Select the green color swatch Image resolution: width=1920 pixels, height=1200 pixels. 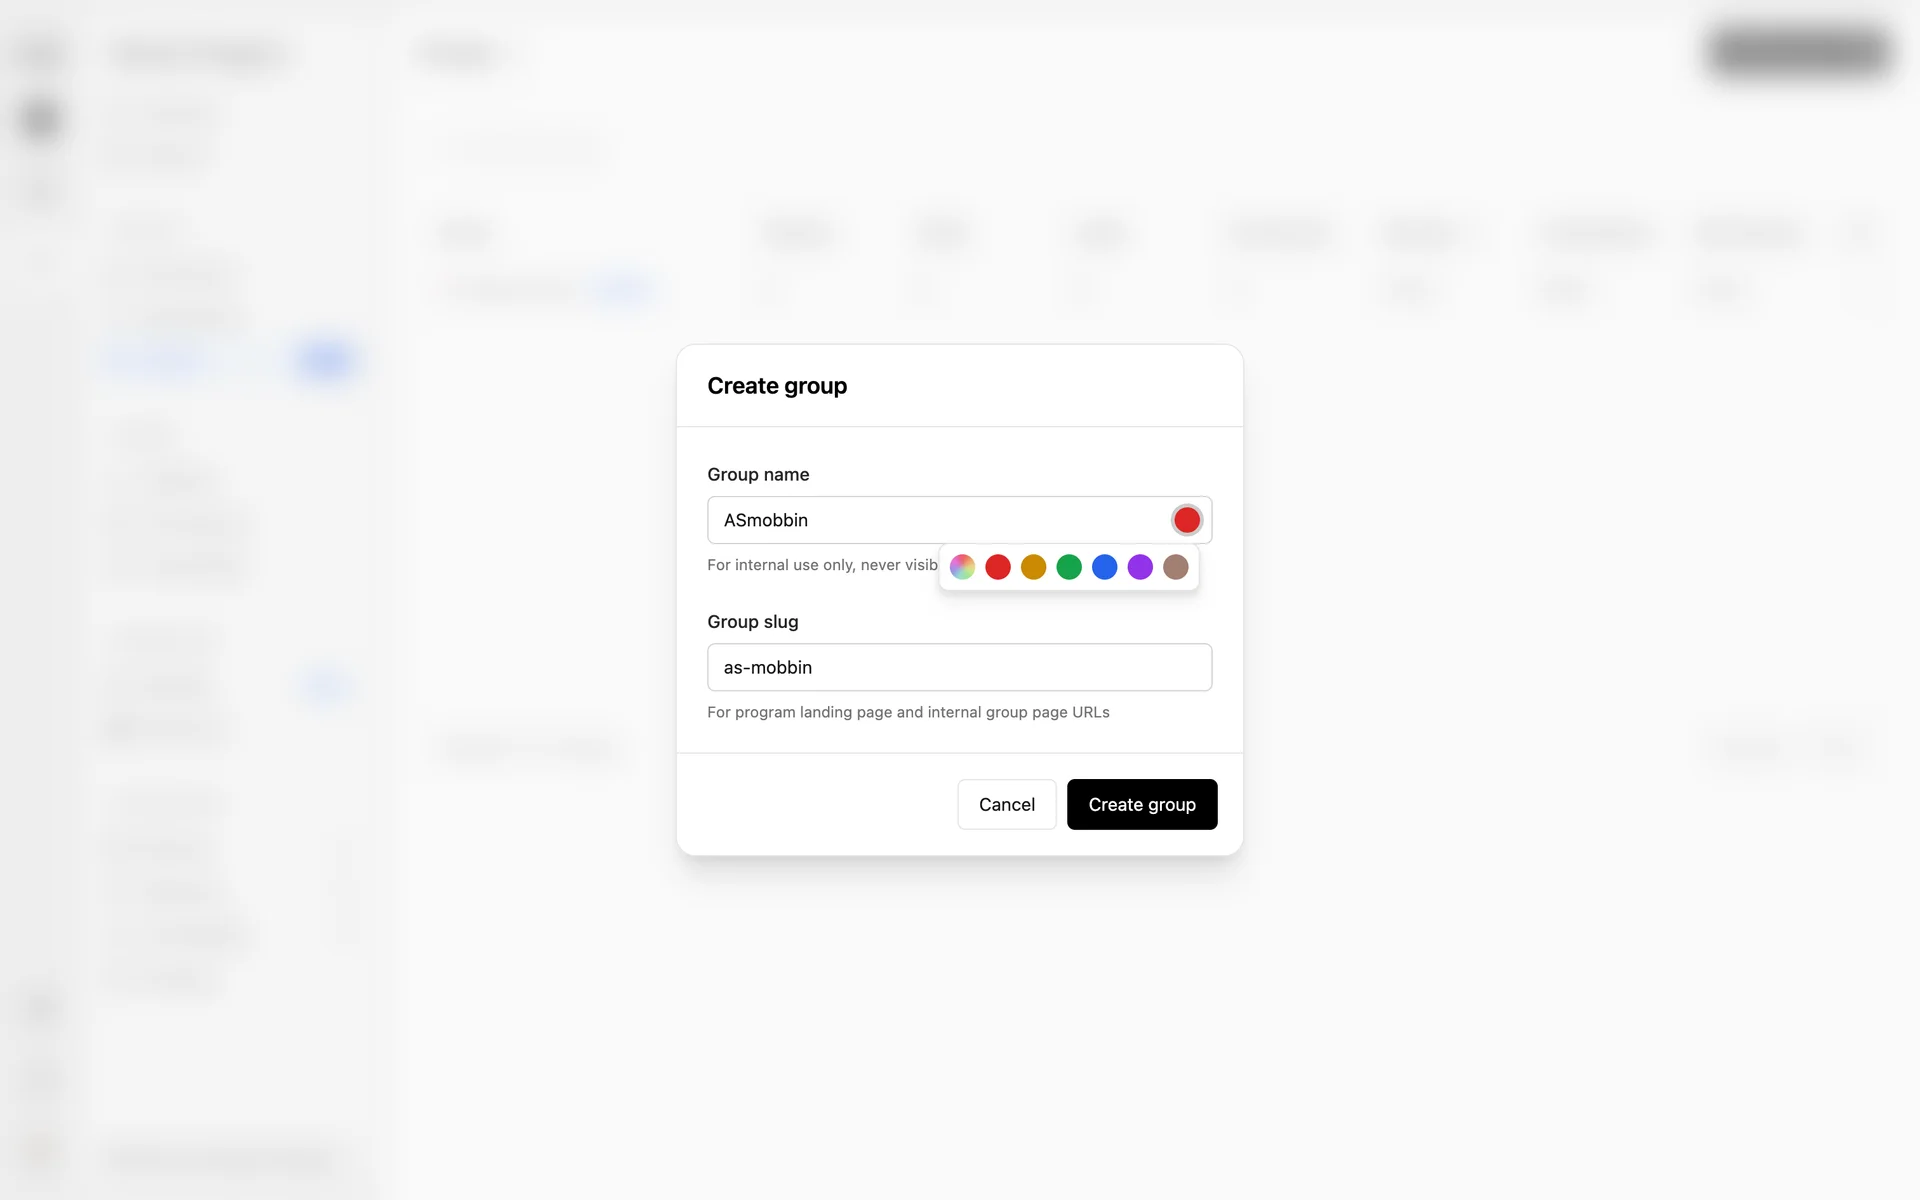(x=1069, y=567)
